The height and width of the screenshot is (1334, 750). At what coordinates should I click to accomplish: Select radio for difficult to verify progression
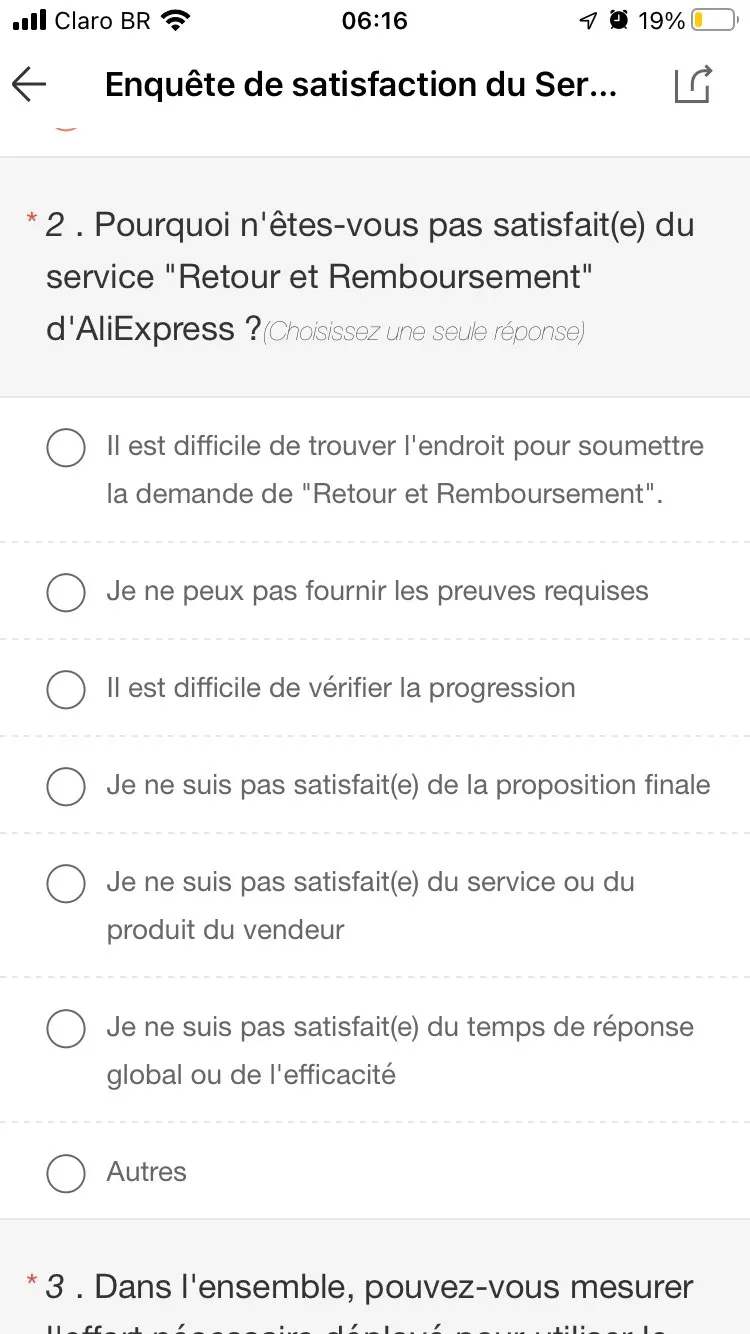click(x=66, y=689)
